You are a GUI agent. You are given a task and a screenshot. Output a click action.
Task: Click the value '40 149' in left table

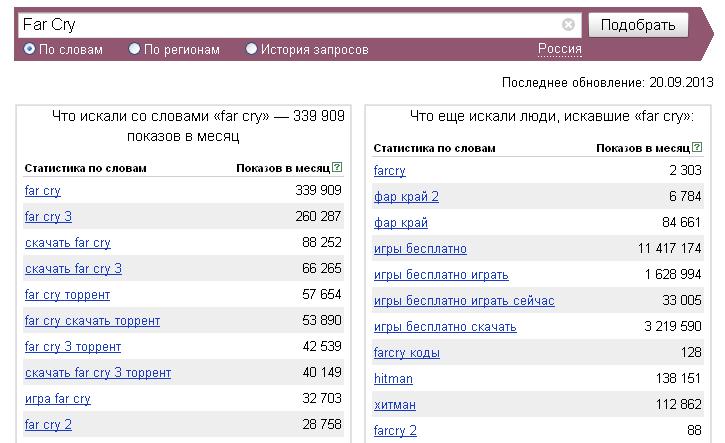[321, 372]
